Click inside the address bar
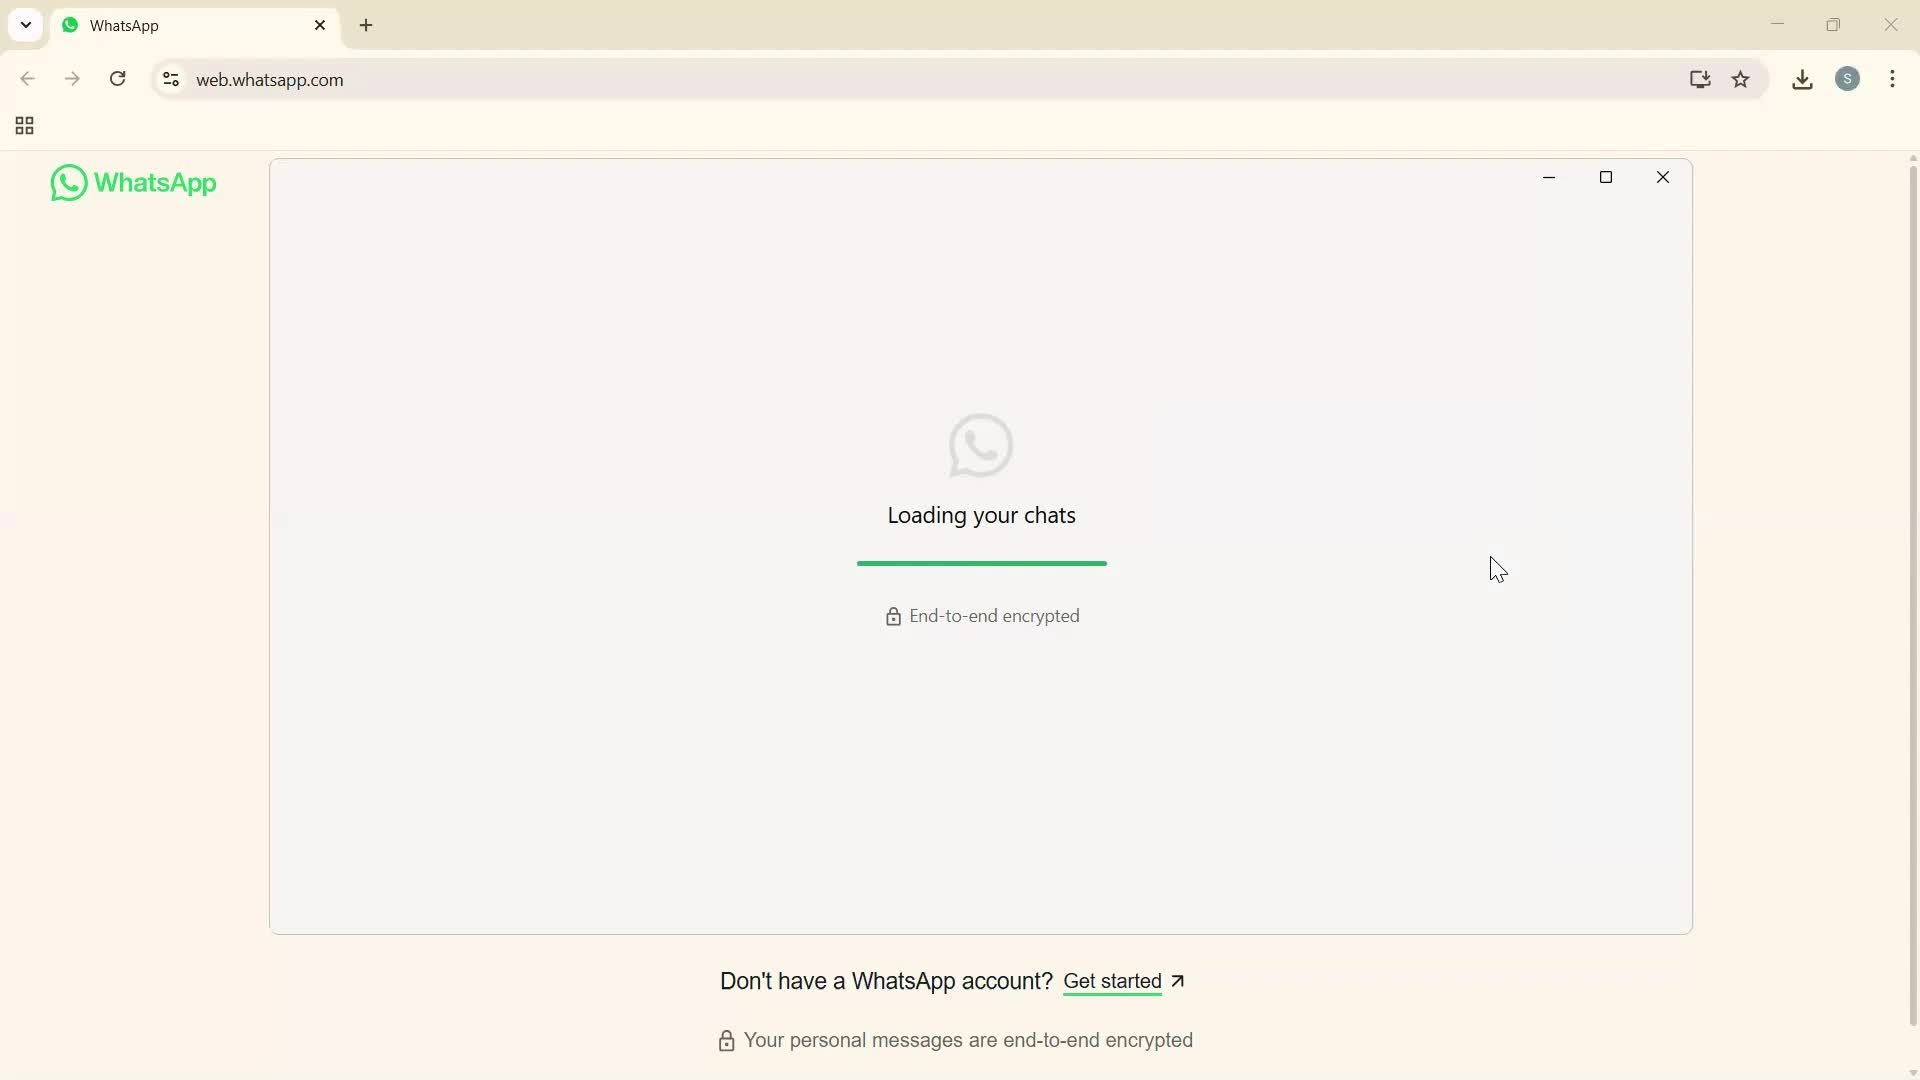The width and height of the screenshot is (1920, 1080). (600, 80)
